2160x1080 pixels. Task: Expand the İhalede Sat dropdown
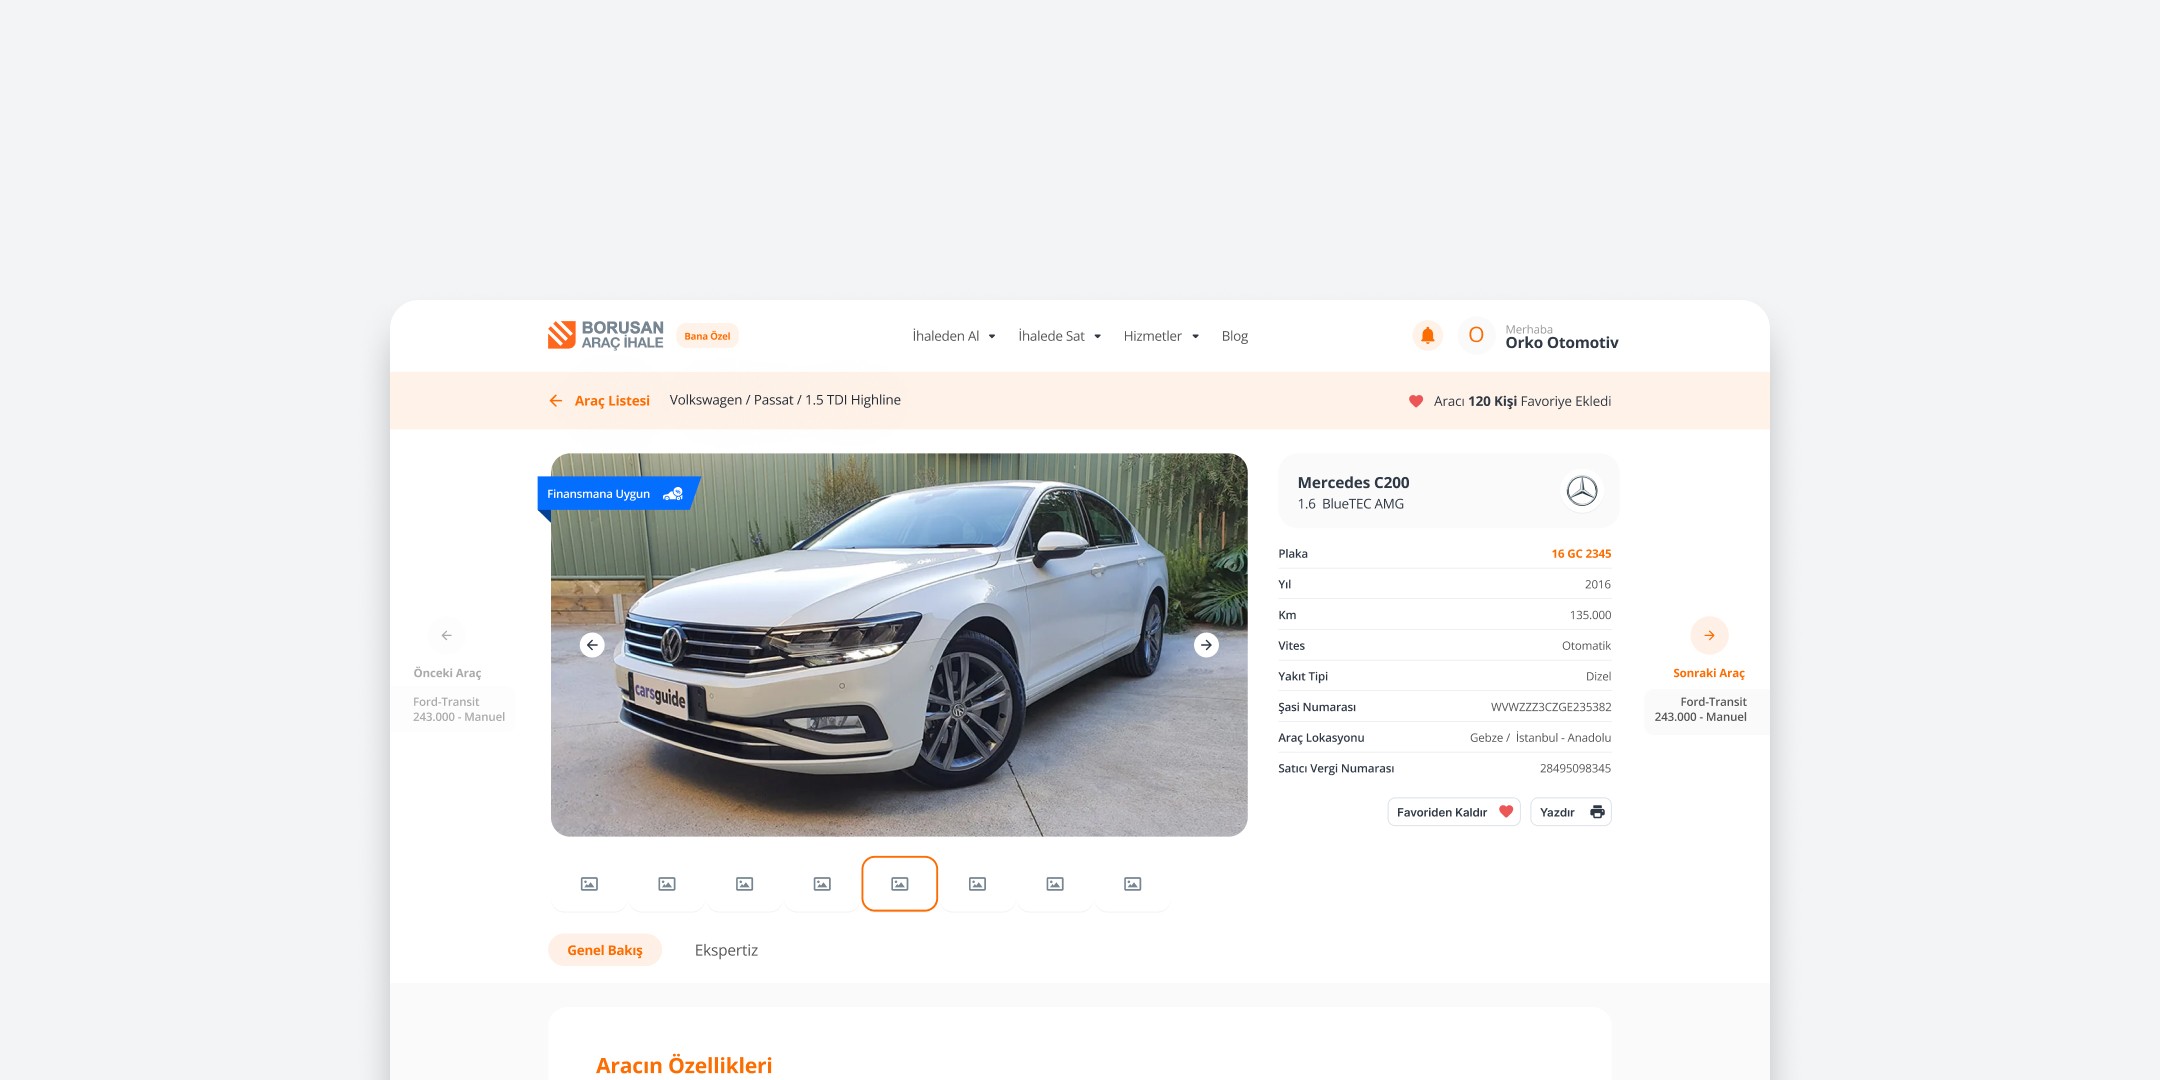(x=1059, y=336)
